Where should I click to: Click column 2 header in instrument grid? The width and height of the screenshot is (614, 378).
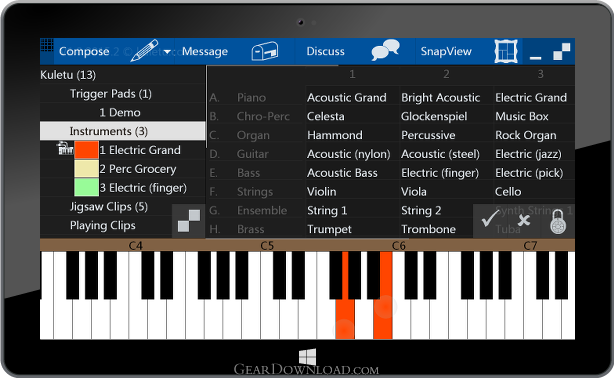446,74
